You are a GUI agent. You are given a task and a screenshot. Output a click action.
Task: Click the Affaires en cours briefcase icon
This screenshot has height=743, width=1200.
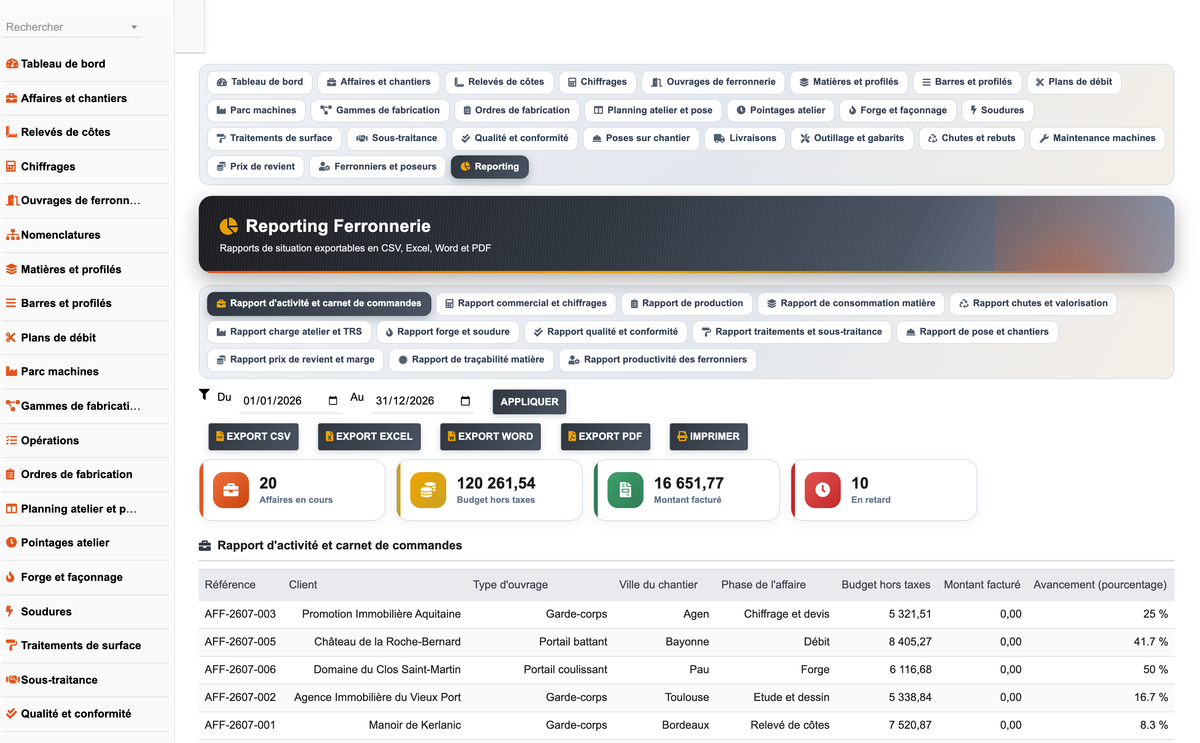[x=231, y=490]
